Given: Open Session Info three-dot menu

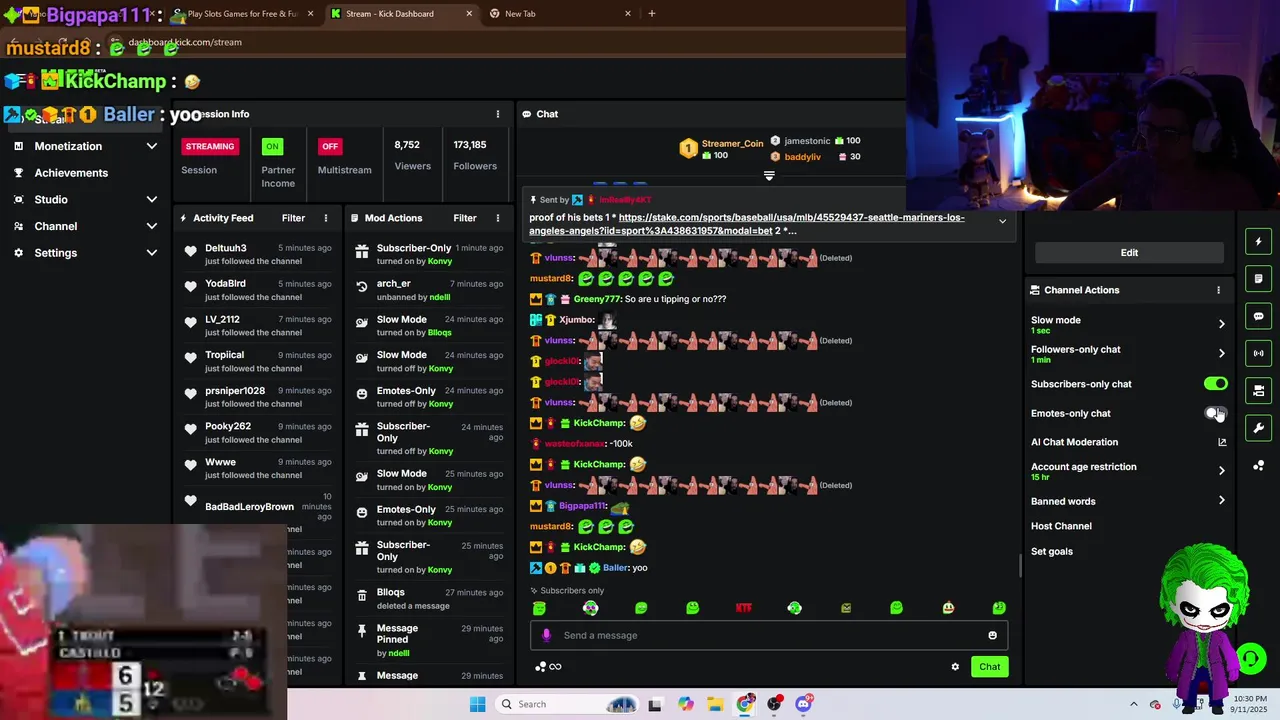Looking at the screenshot, I should coord(498,114).
